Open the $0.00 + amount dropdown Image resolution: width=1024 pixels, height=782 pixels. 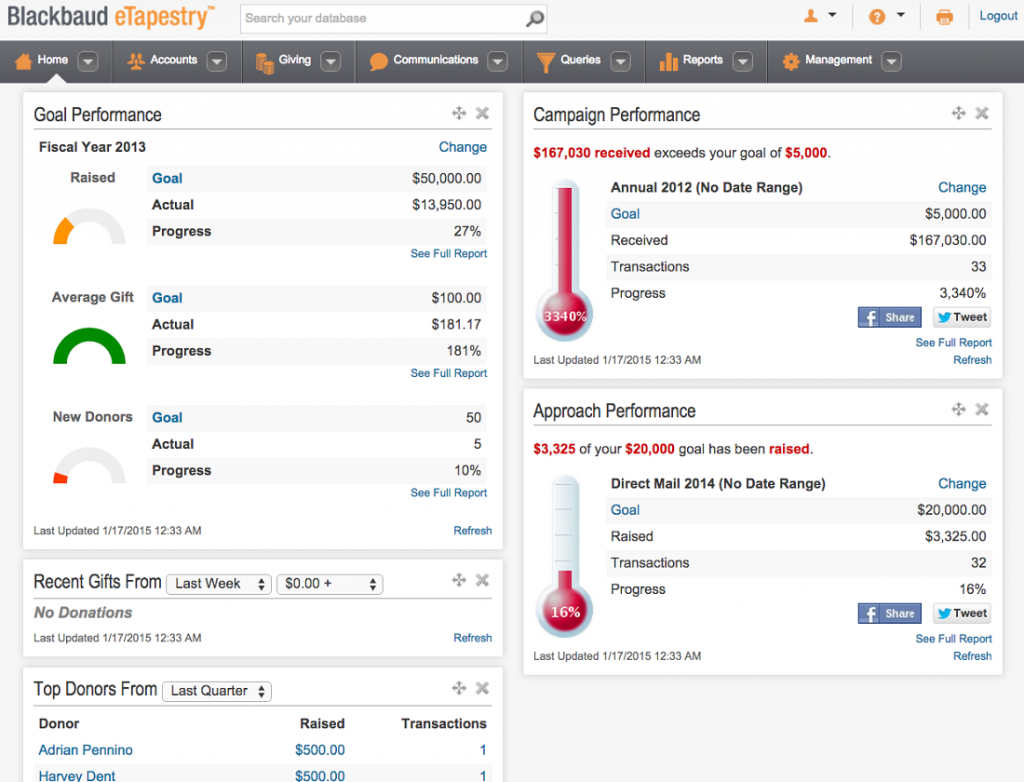point(330,583)
